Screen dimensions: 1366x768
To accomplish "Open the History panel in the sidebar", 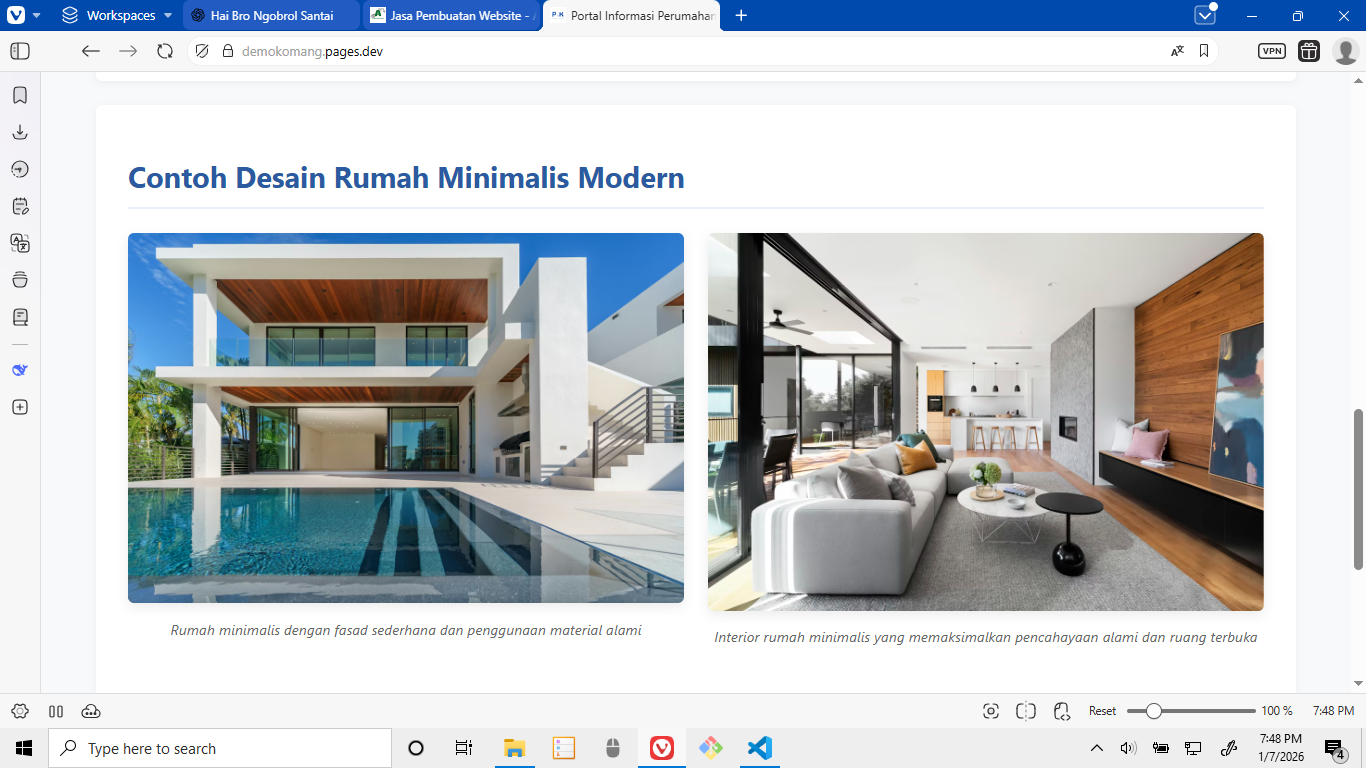I will tap(19, 169).
